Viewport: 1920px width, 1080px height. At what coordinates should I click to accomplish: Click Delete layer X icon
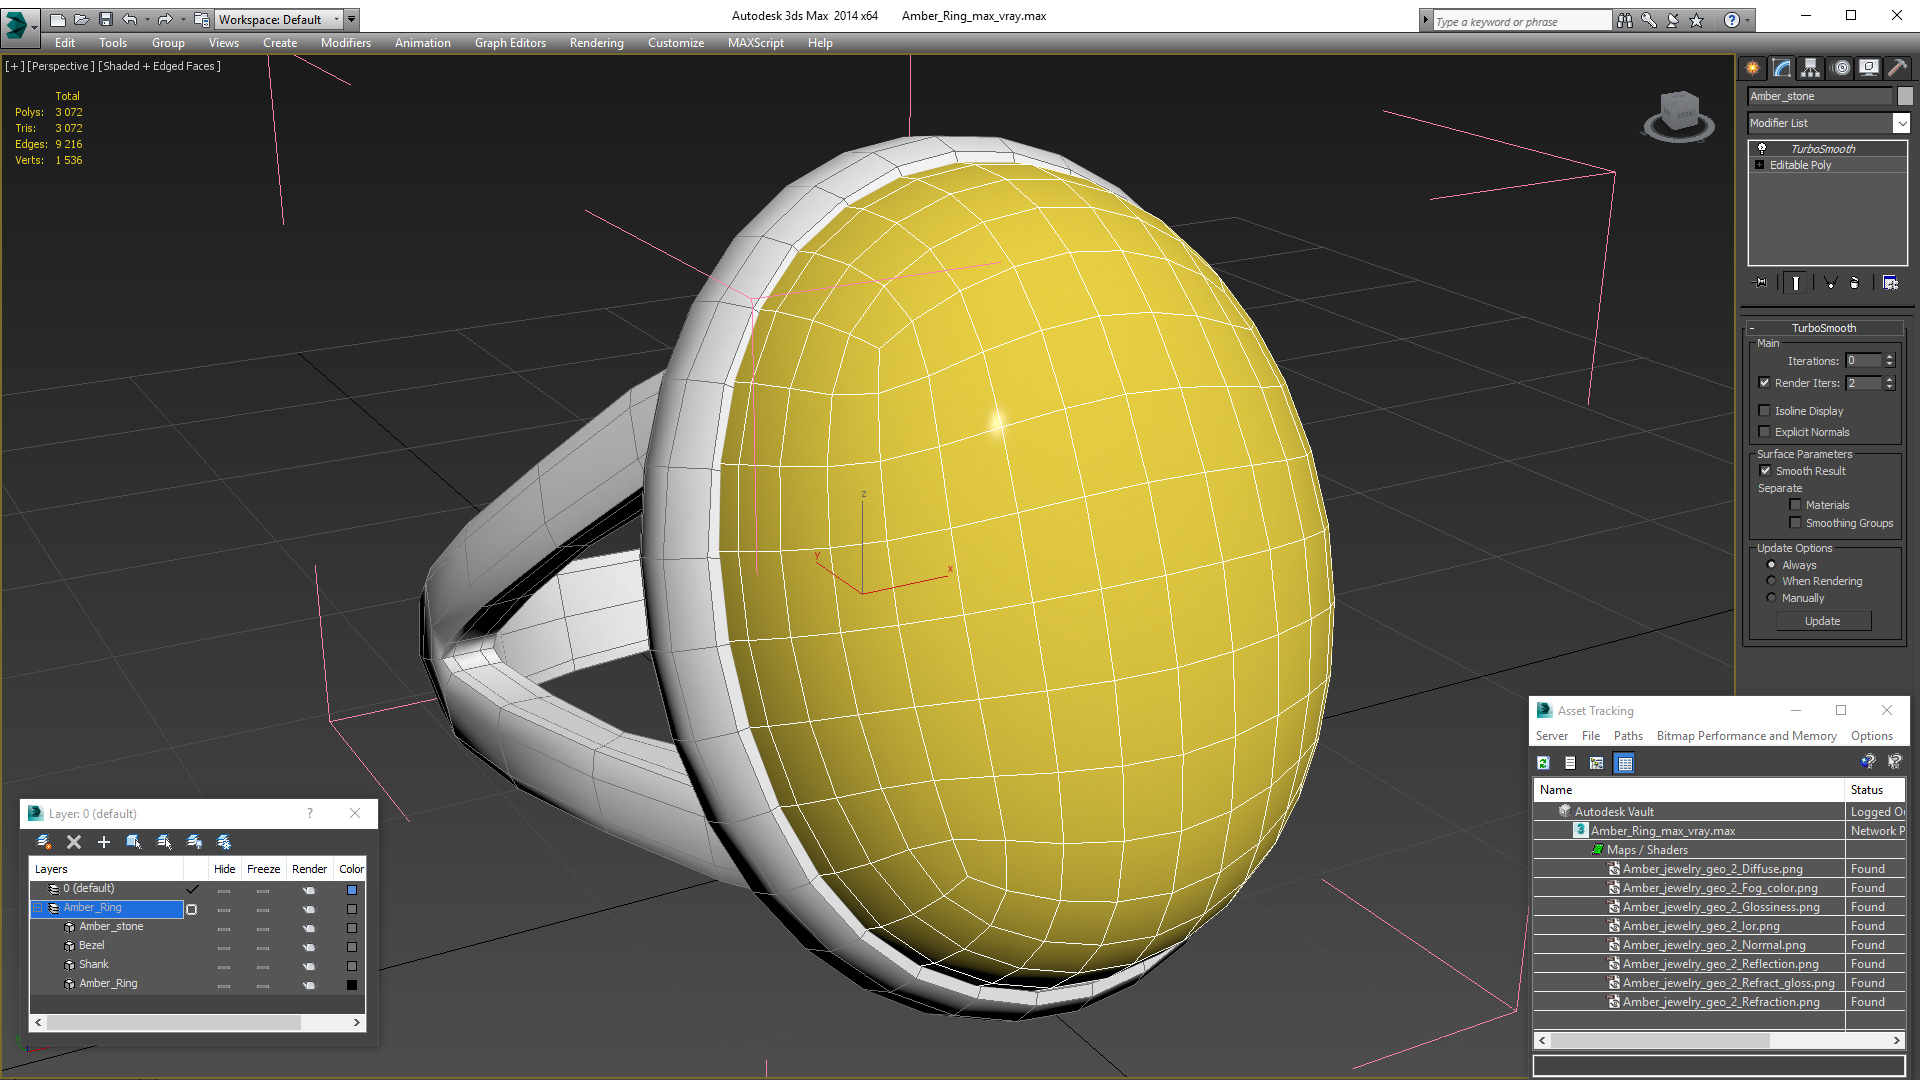click(x=74, y=842)
